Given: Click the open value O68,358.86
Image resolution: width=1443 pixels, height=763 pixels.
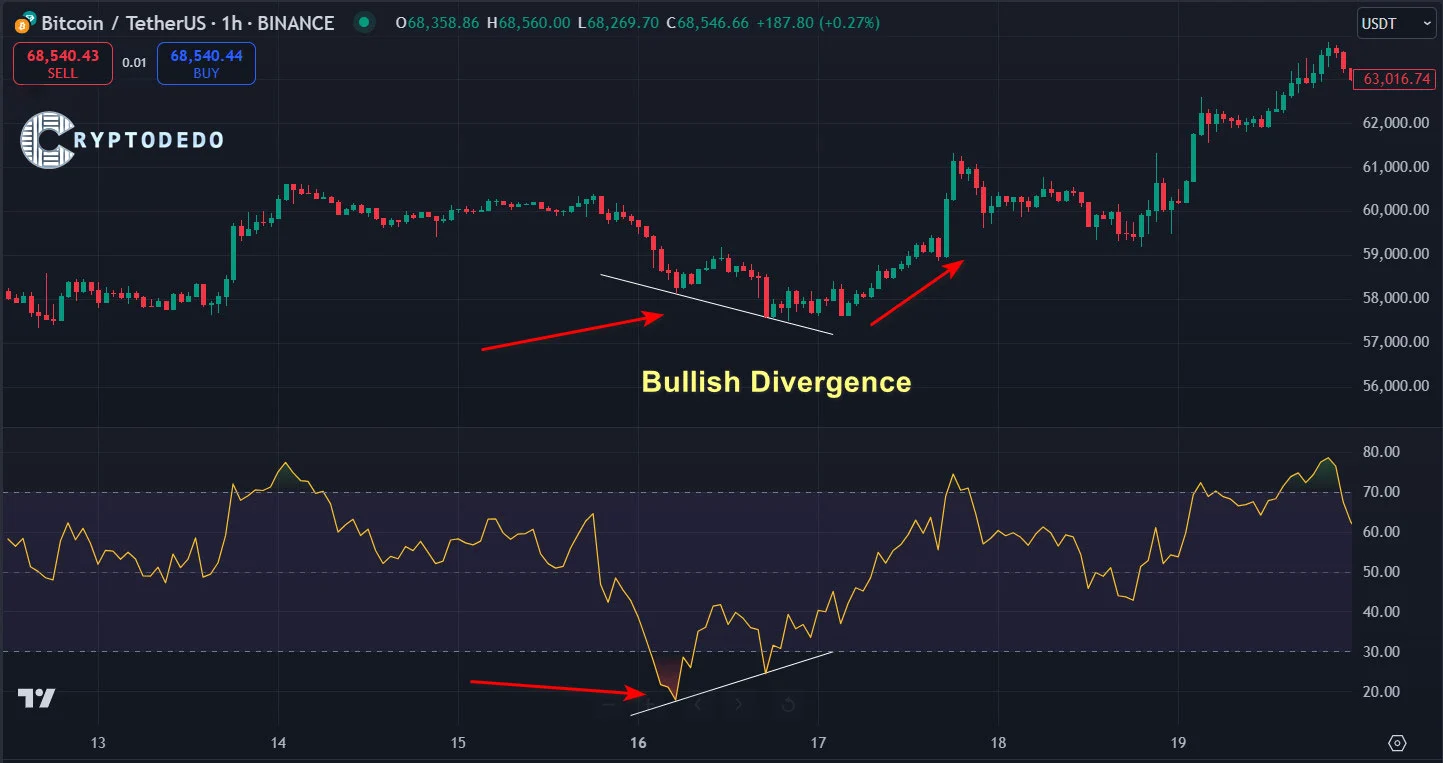Looking at the screenshot, I should [438, 23].
